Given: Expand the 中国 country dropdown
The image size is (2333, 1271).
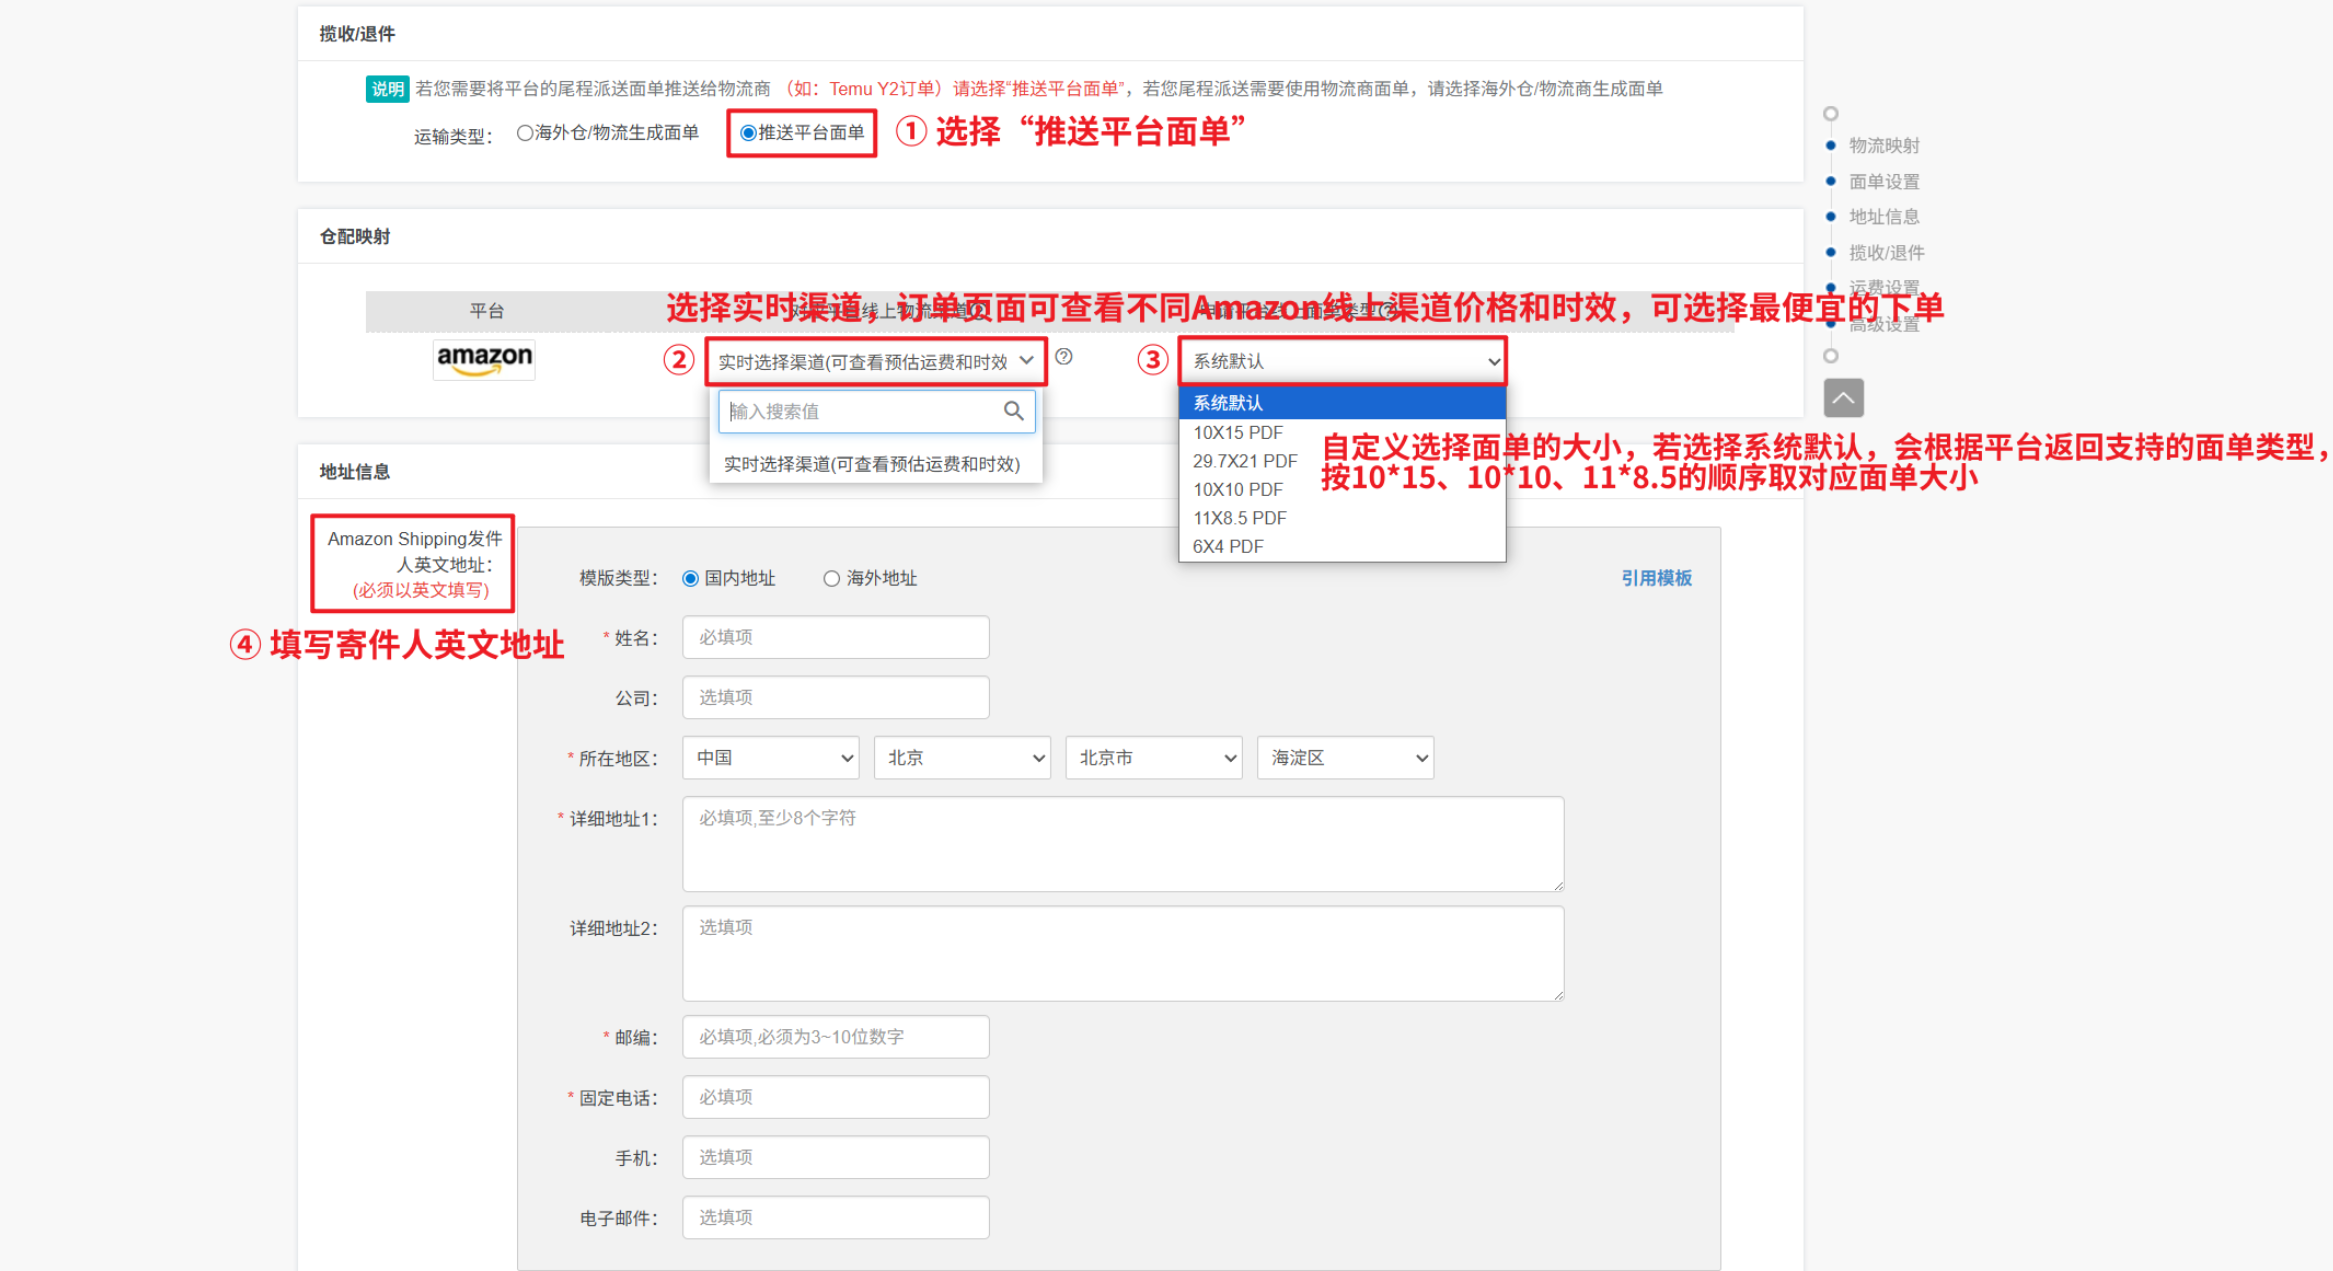Looking at the screenshot, I should click(770, 758).
